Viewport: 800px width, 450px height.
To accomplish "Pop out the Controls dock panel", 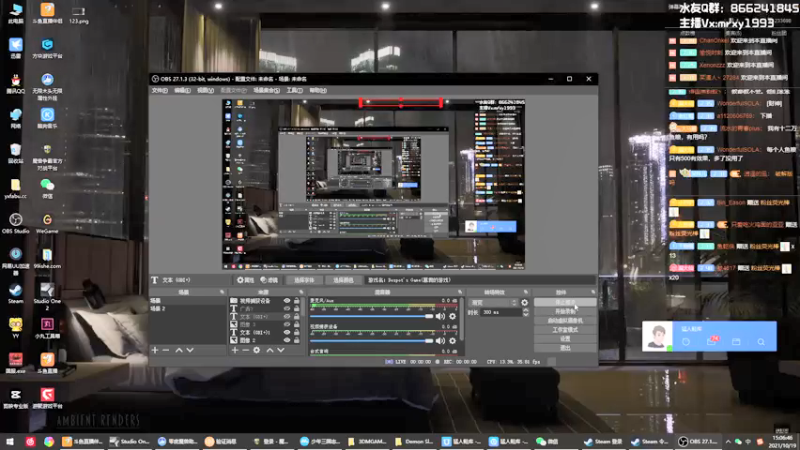I will coord(593,292).
